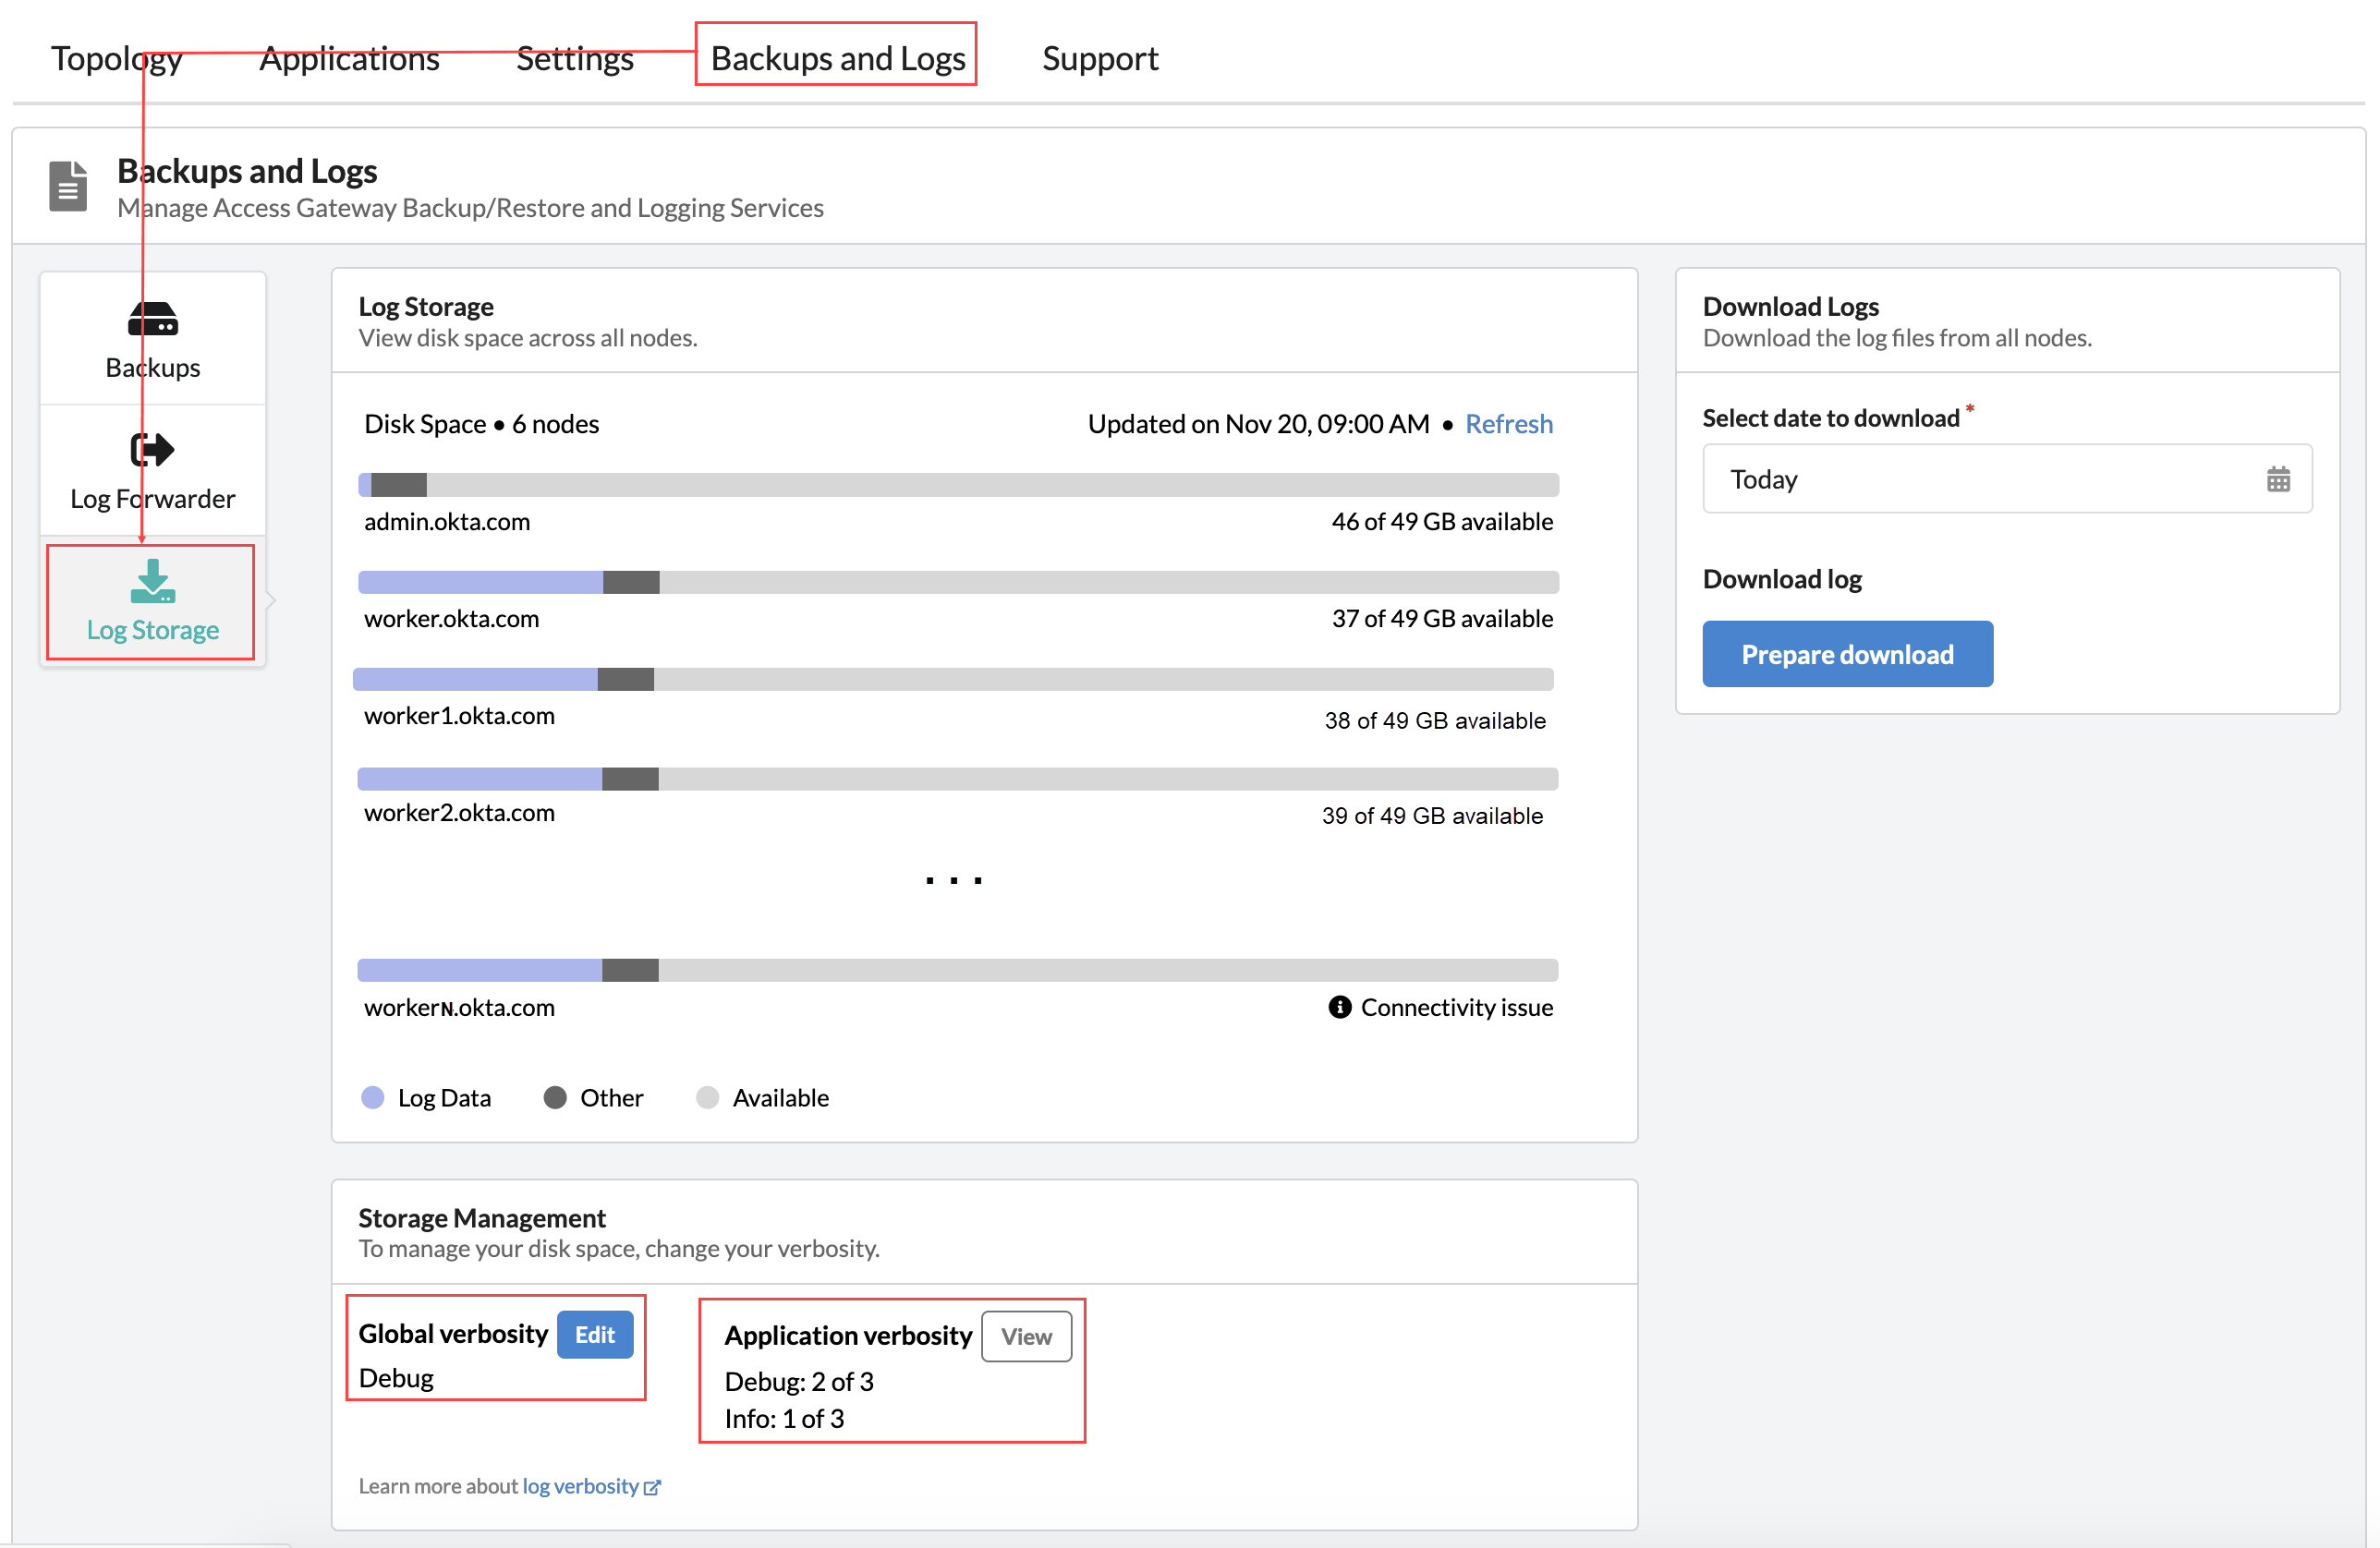Click the calendar icon in date field
This screenshot has width=2380, height=1548.
[2278, 480]
